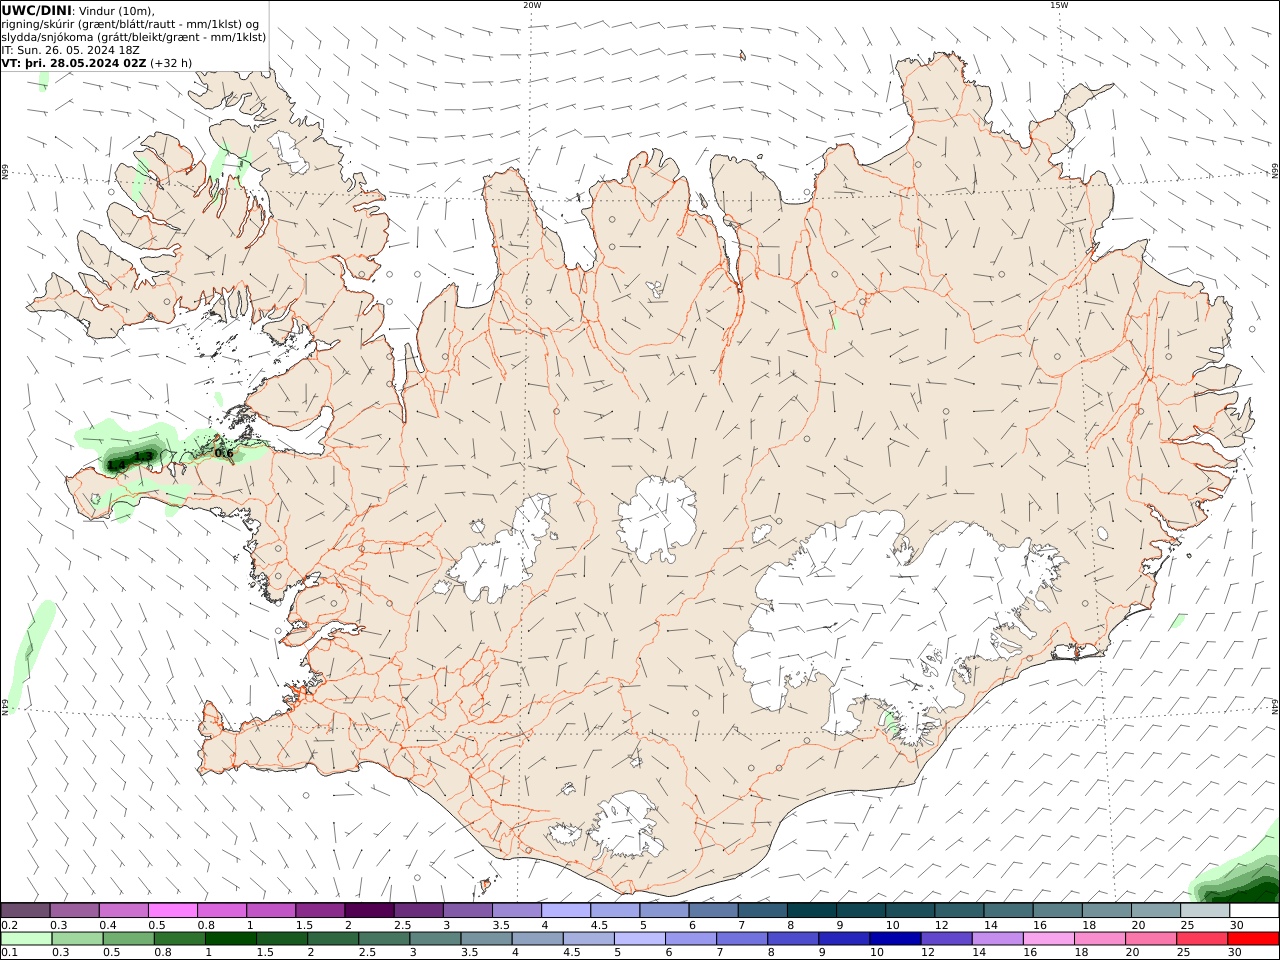Pick the violet swatch labeled 12 in lower scale

(945, 939)
